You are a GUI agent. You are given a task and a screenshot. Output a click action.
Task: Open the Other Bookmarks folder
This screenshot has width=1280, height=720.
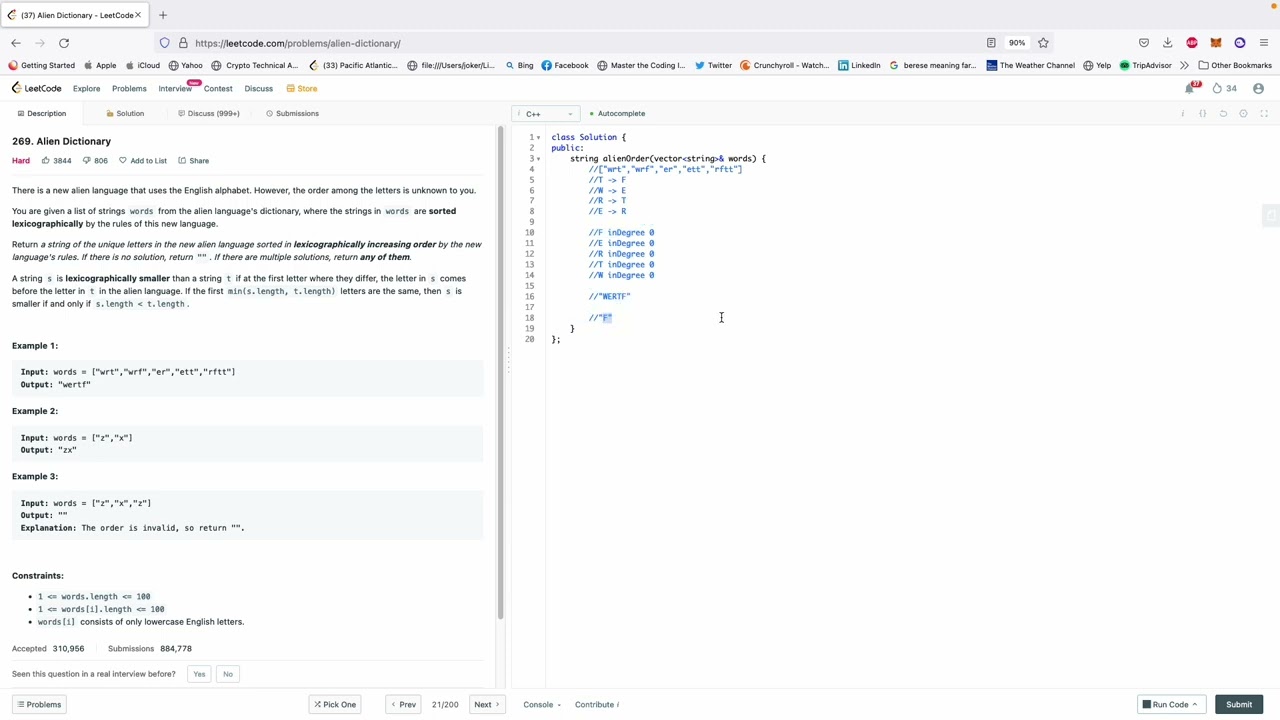pos(1235,65)
